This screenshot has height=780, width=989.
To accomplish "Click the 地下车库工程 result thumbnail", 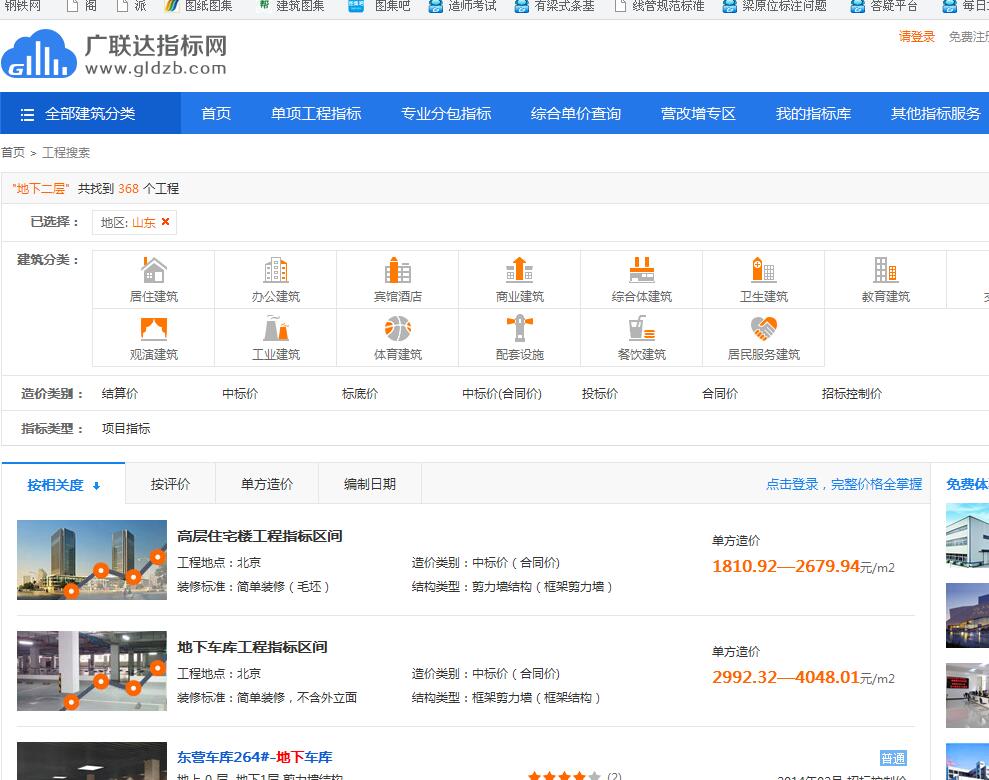I will (x=92, y=671).
